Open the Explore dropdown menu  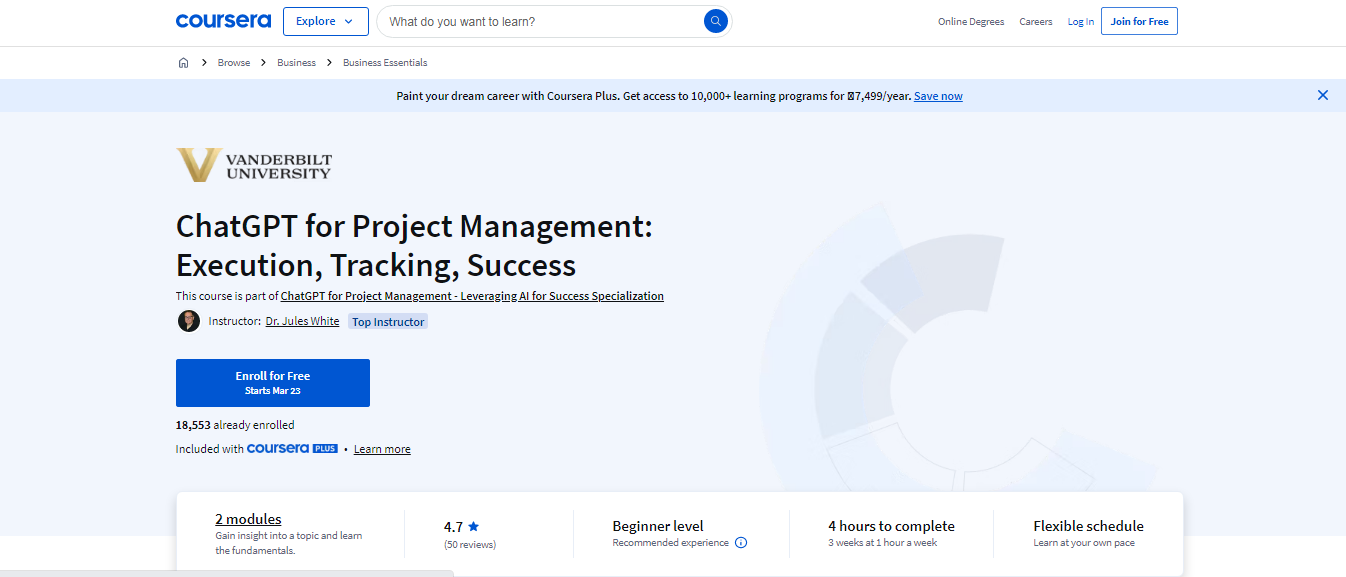[325, 21]
